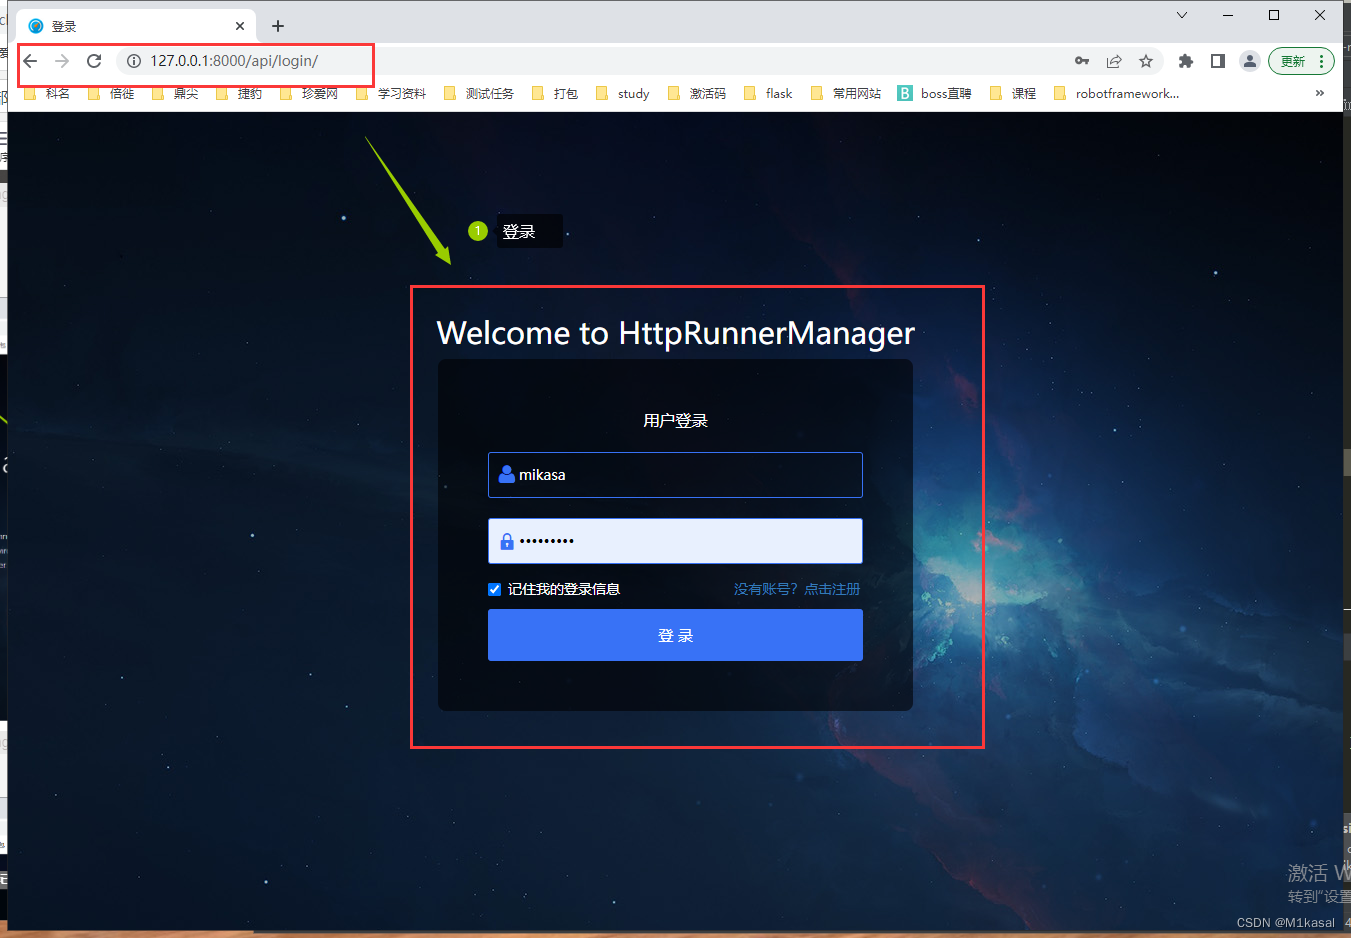Click the address bar URL 127.0.0.1:8000/api/login/
This screenshot has width=1351, height=938.
234,61
